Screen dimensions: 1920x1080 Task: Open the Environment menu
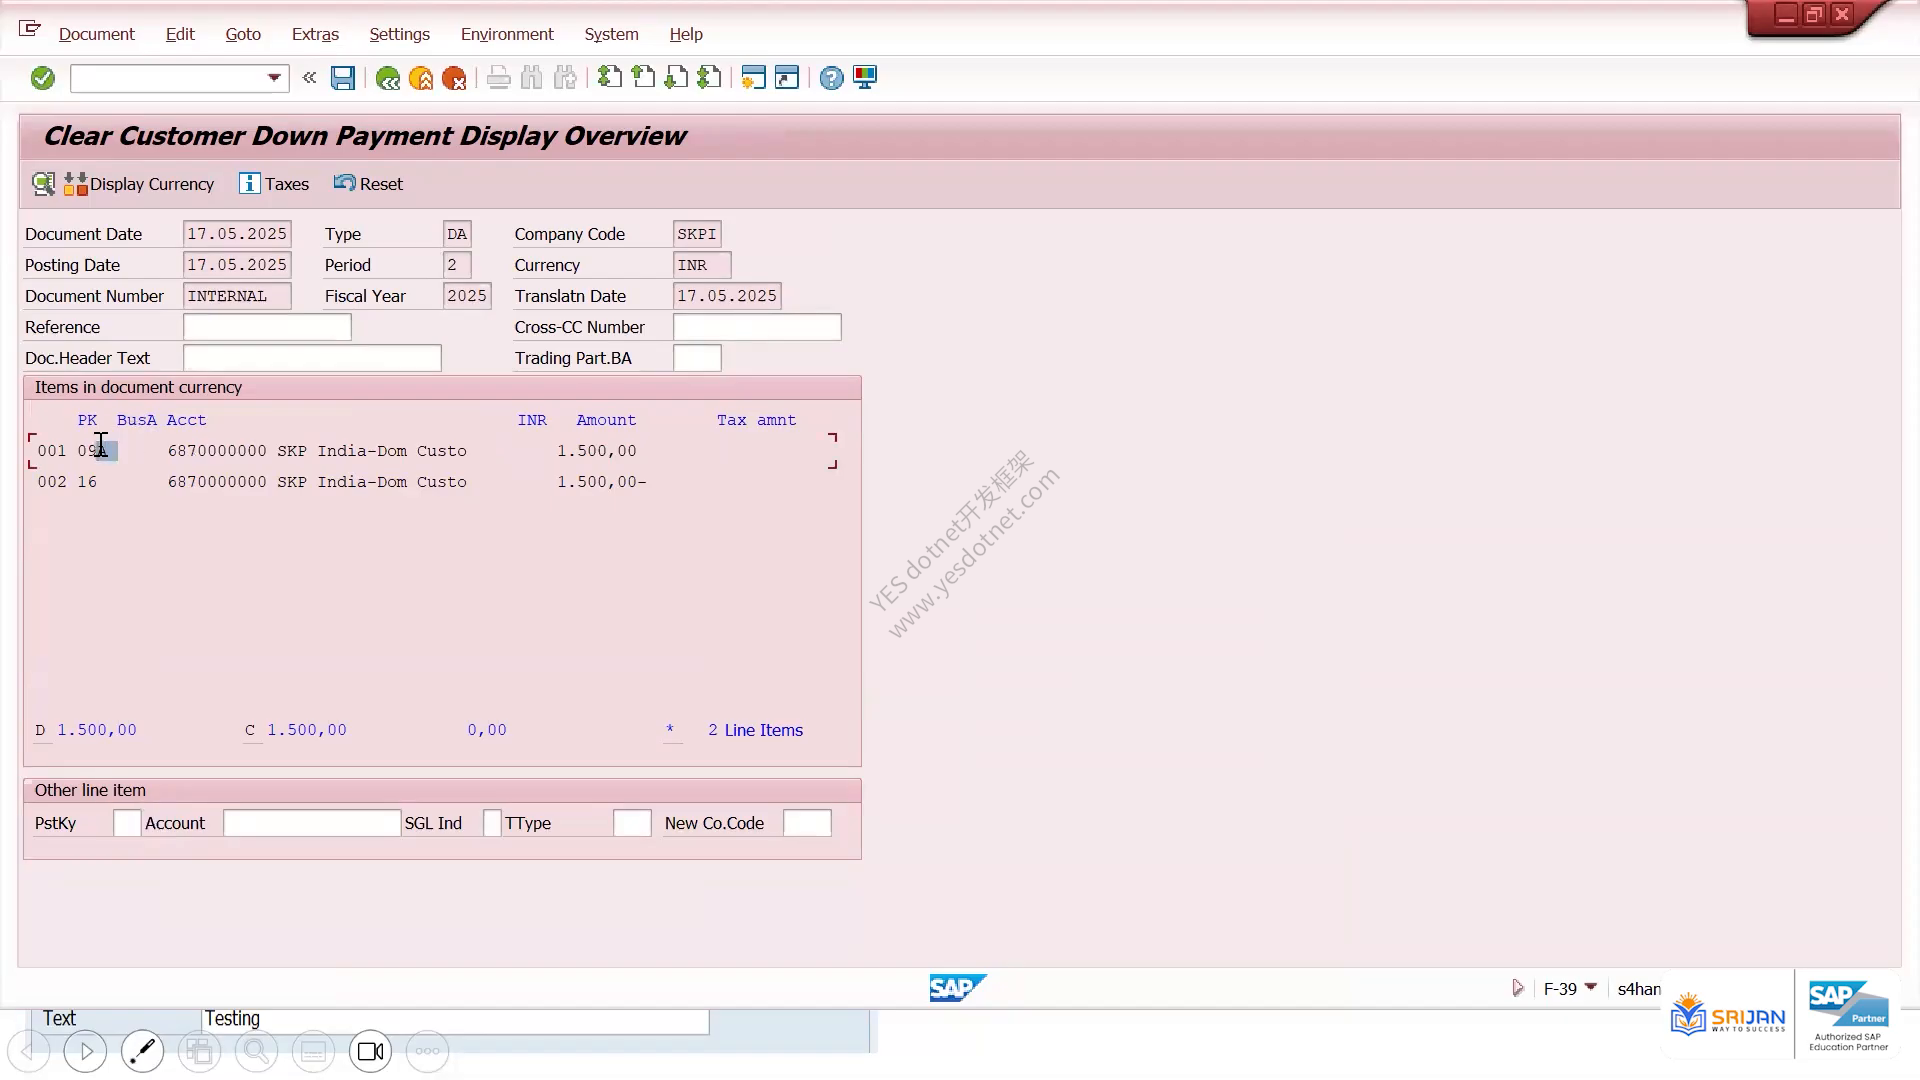pos(507,34)
